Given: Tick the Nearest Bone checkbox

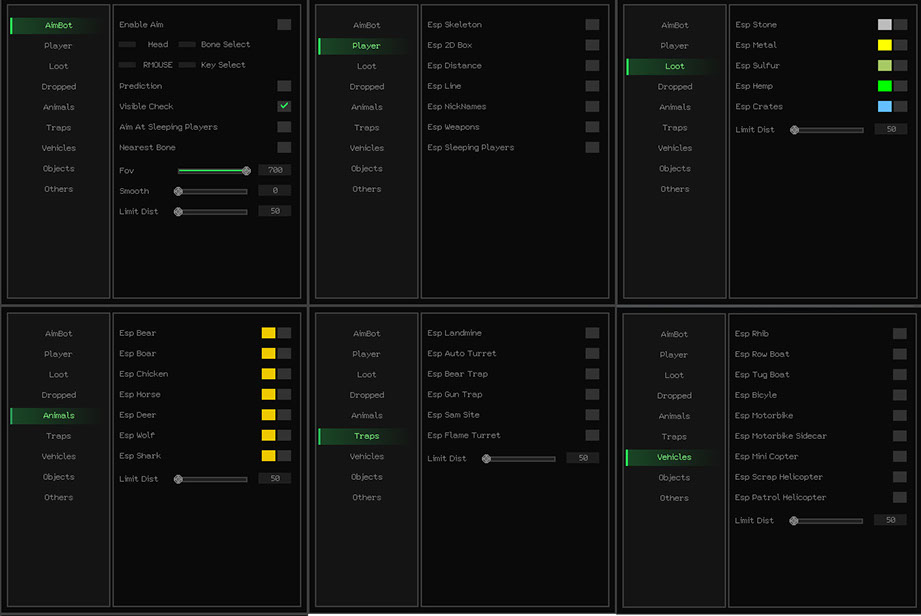Looking at the screenshot, I should 284,147.
